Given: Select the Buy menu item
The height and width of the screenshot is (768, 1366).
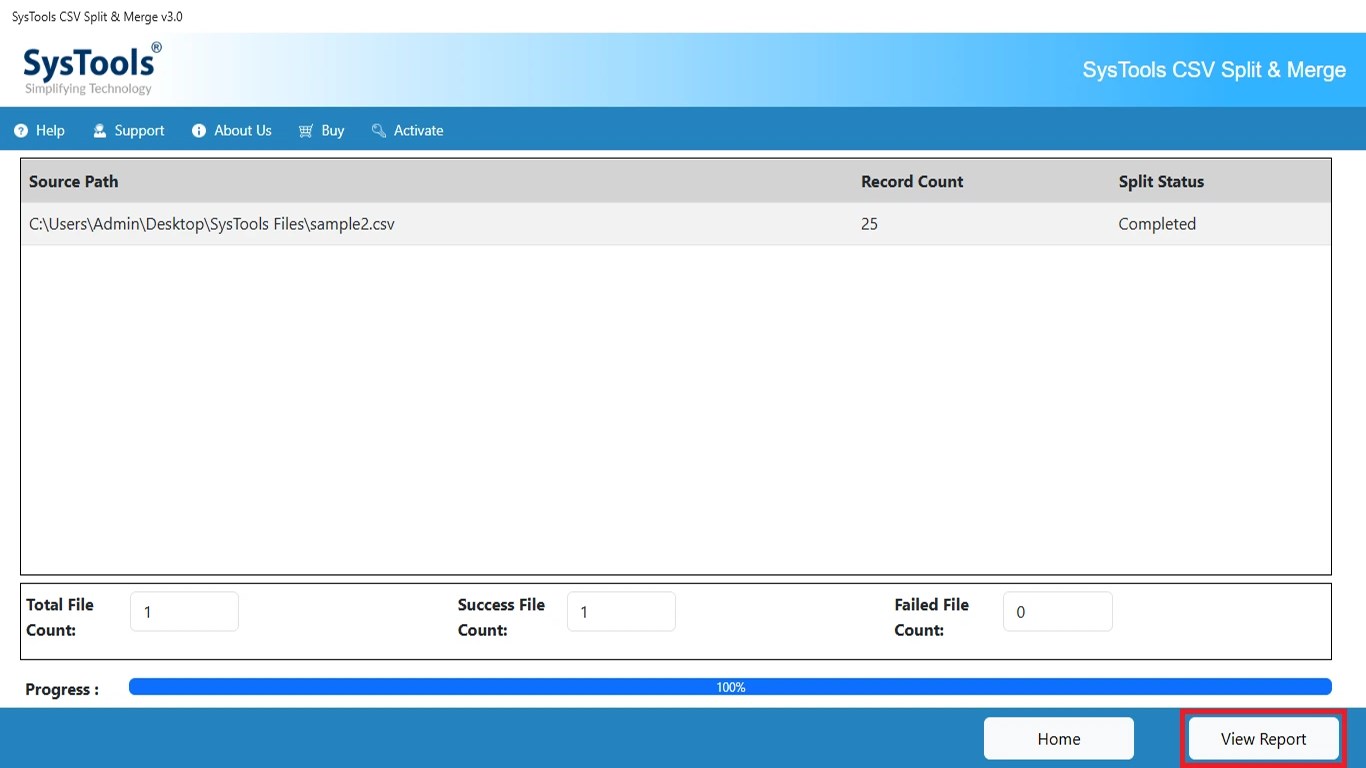Looking at the screenshot, I should (x=321, y=131).
